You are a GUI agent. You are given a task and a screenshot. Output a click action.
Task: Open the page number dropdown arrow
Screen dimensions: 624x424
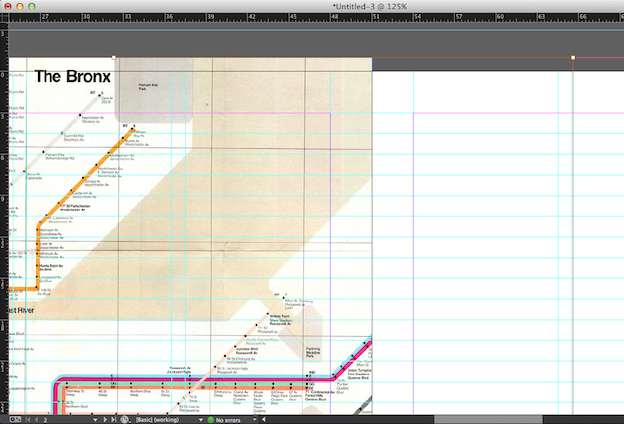[x=95, y=420]
